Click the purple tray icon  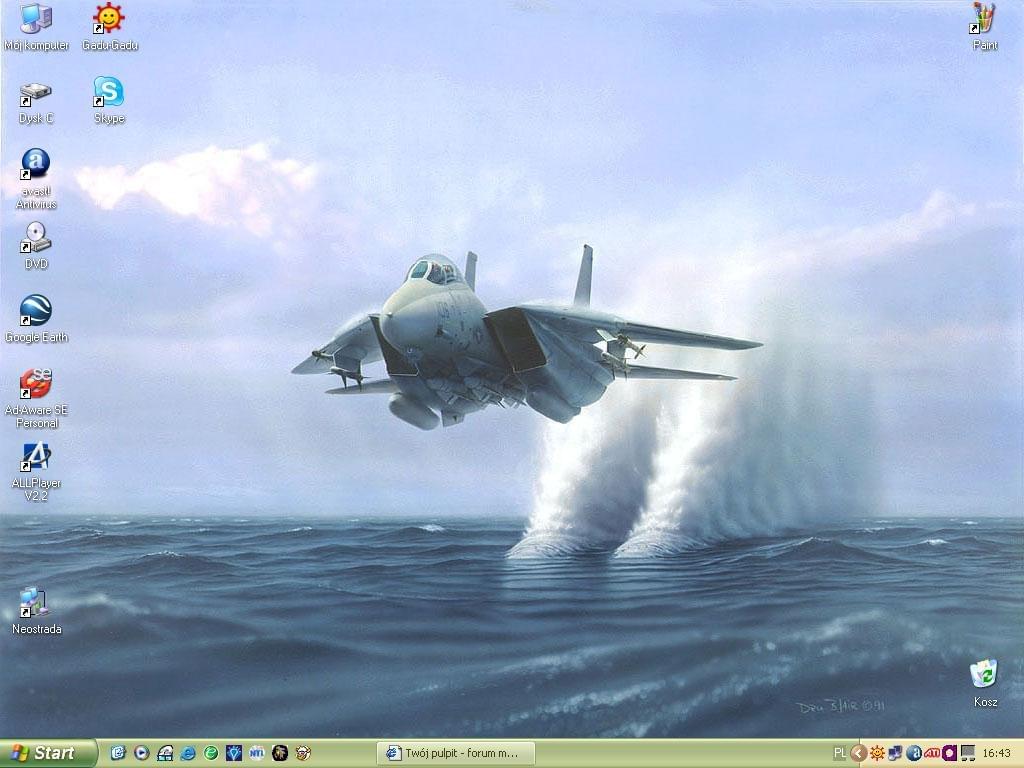[x=949, y=754]
